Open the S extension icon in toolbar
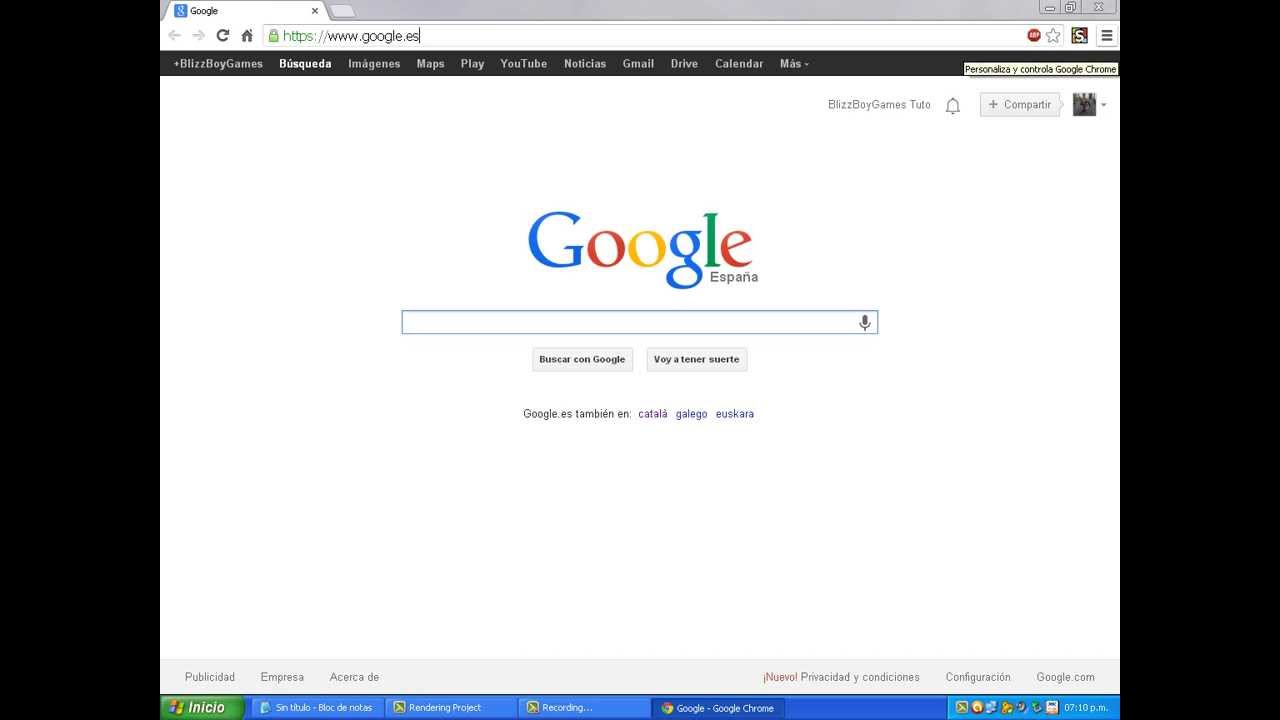This screenshot has height=720, width=1280. [1079, 35]
